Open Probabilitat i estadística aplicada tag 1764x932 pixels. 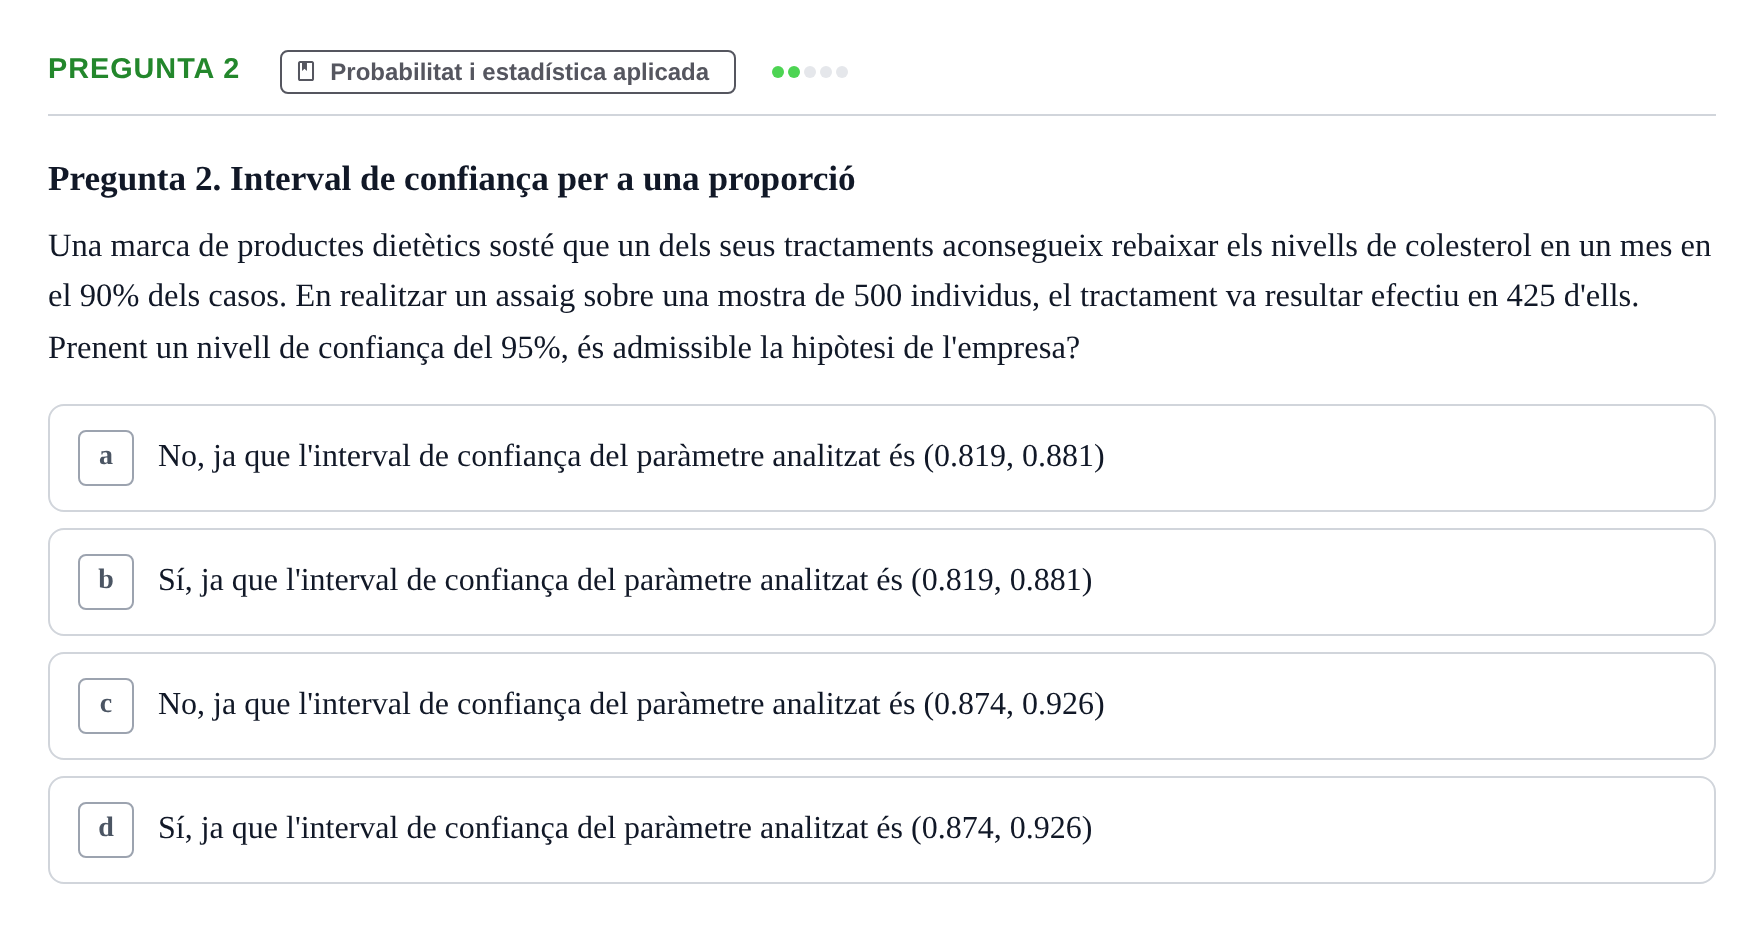[x=508, y=72]
